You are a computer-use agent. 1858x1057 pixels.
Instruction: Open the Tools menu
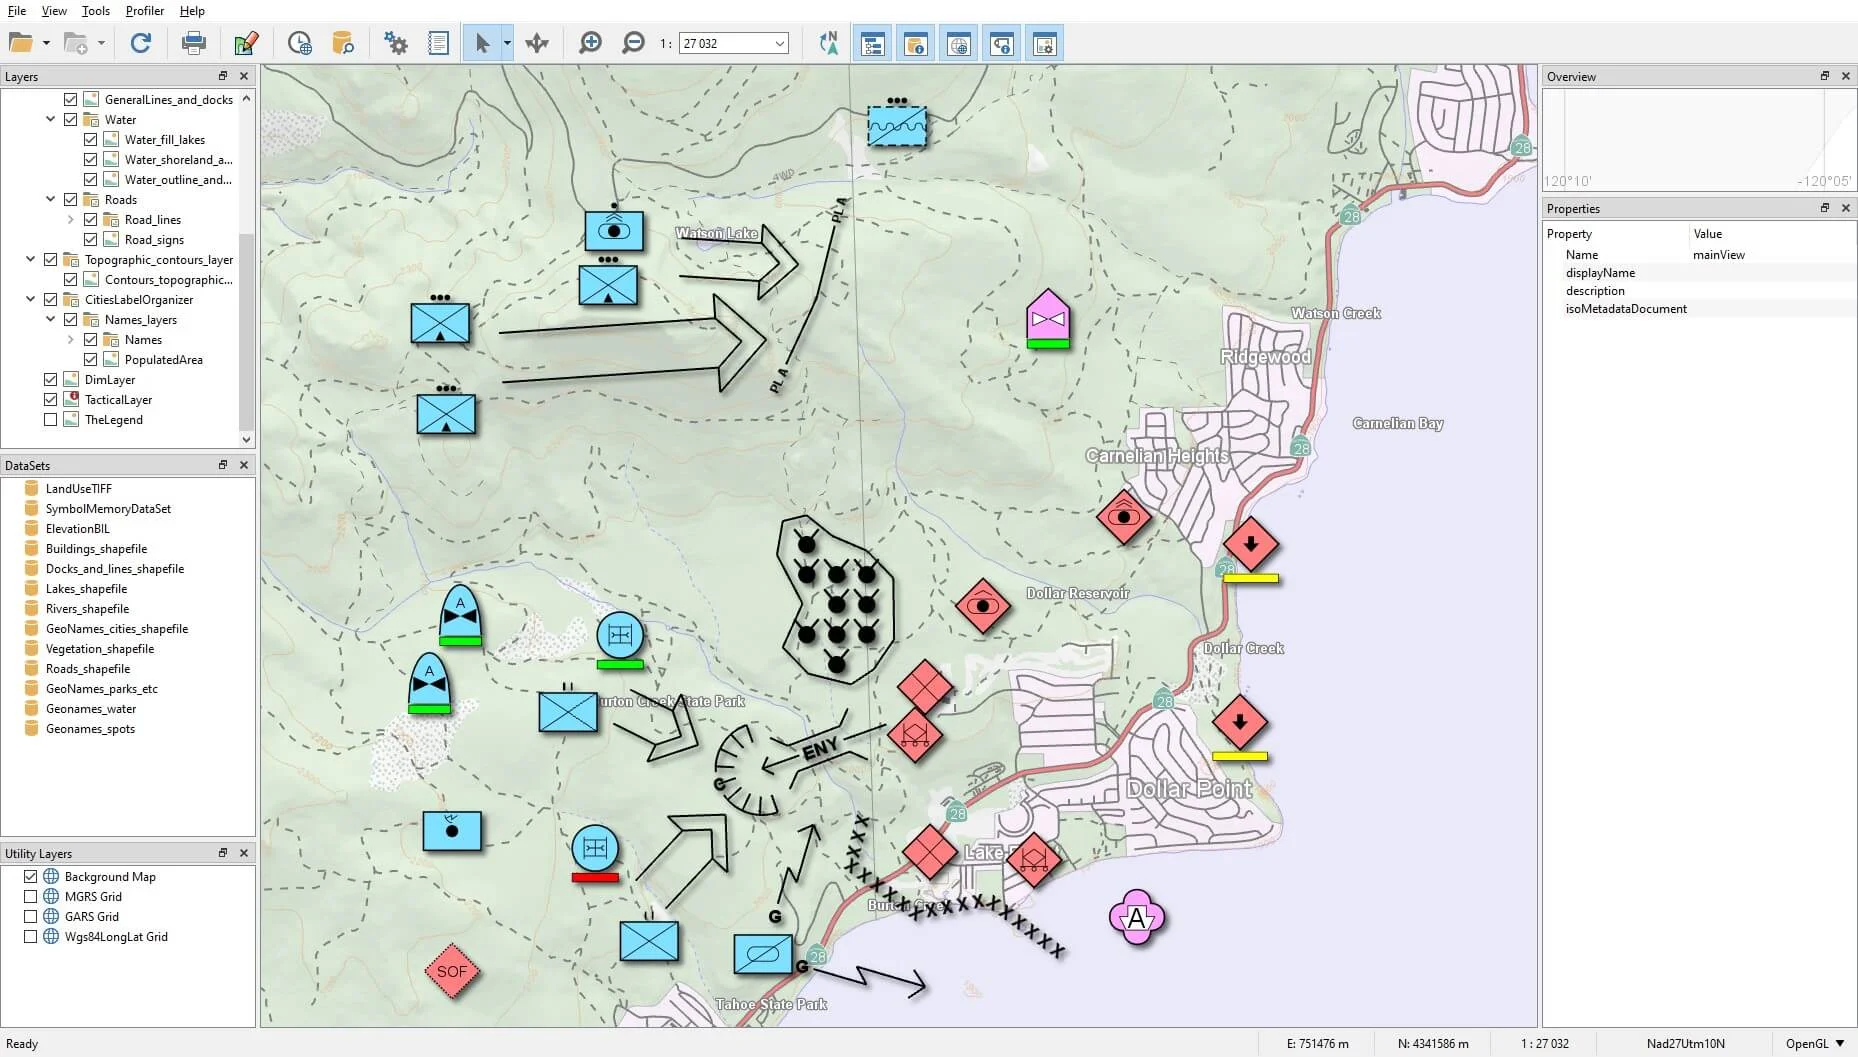click(95, 11)
